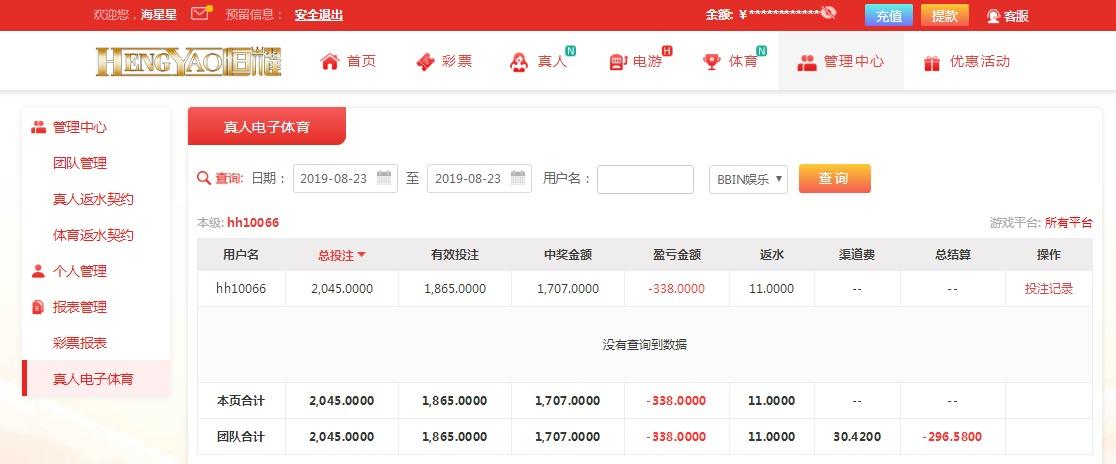Open 优惠活动 in the navigation

coord(980,62)
